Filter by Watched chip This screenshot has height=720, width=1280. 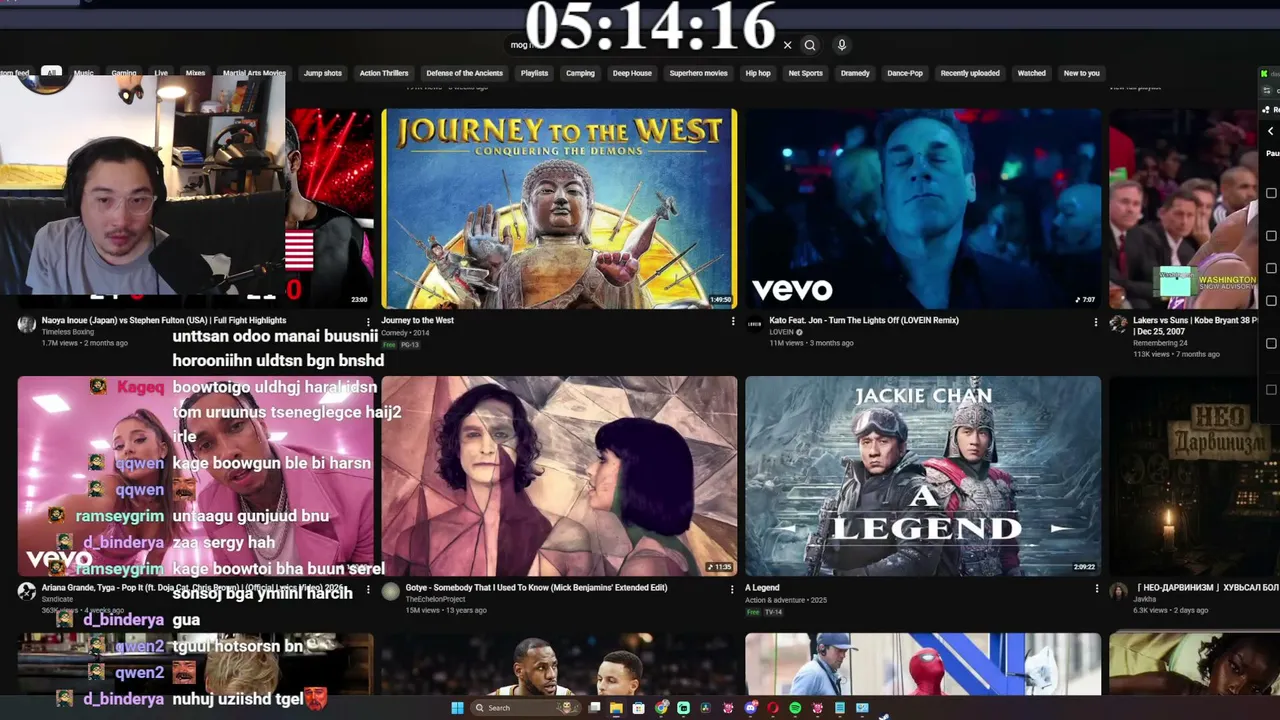1032,73
